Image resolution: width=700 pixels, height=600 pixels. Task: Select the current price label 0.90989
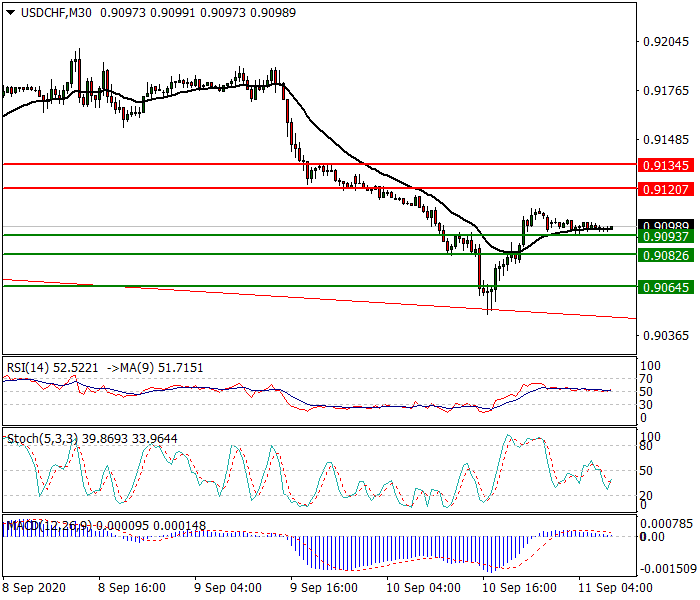point(666,225)
